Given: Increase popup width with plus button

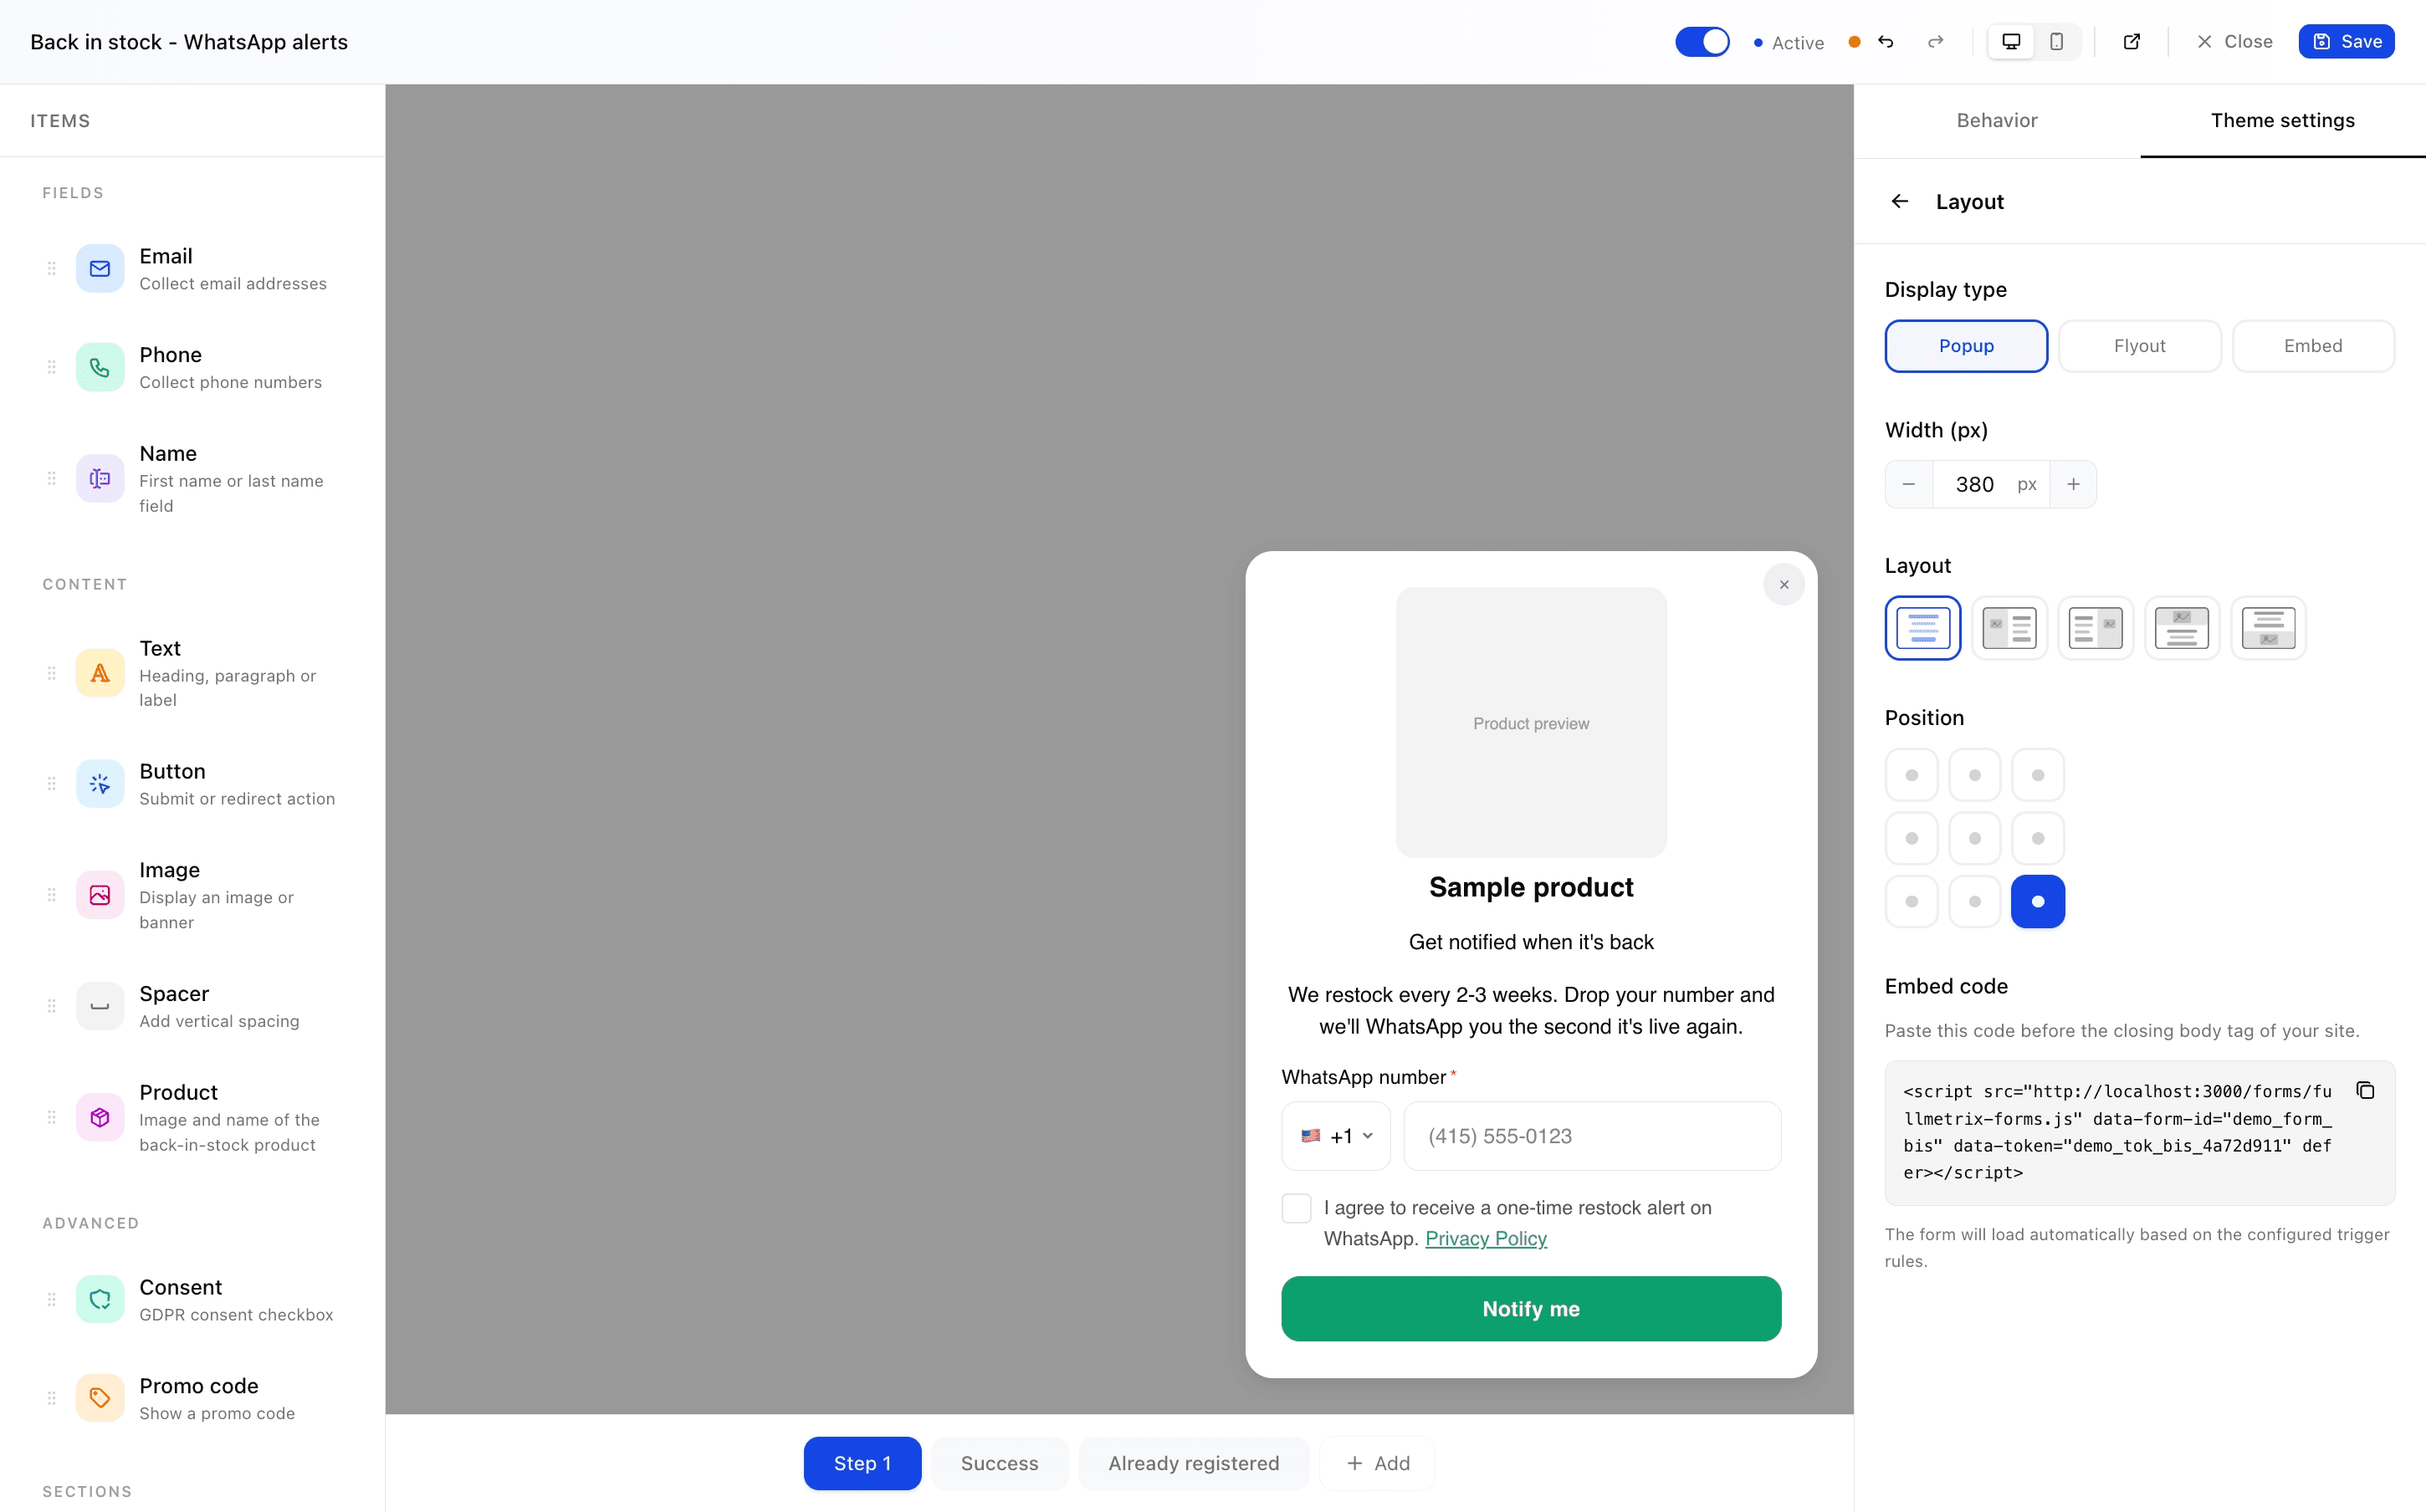Looking at the screenshot, I should coord(2074,484).
